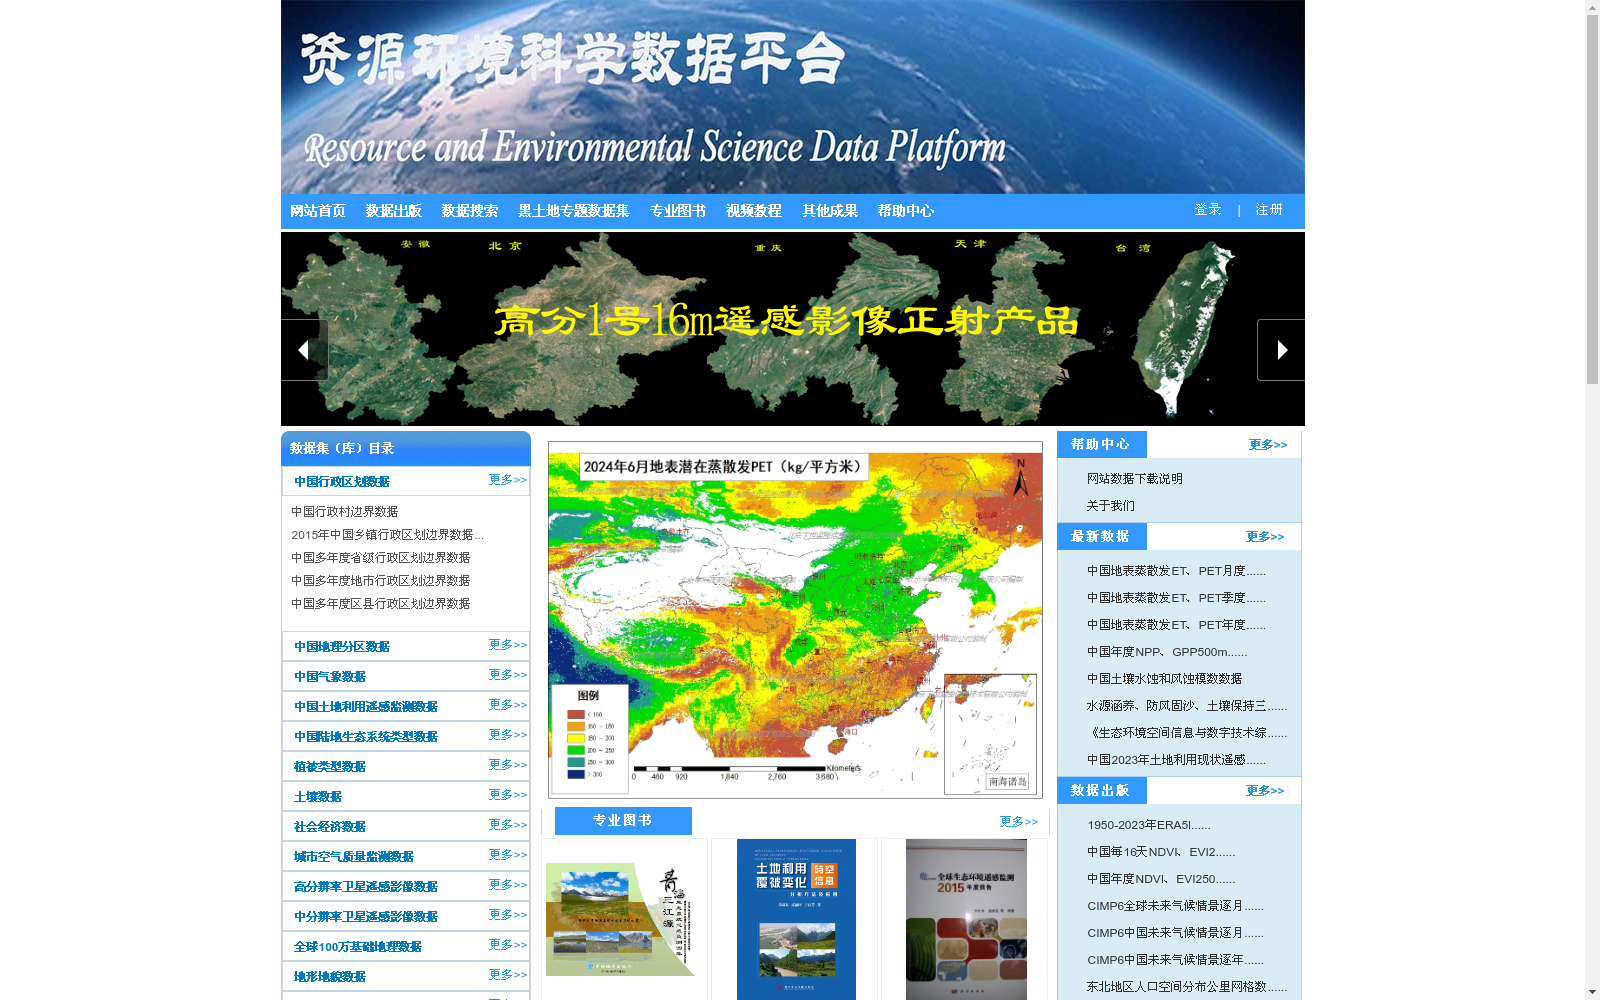Viewport: 1600px width, 1000px height.
Task: Open the 视频教程 menu item
Action: (754, 211)
